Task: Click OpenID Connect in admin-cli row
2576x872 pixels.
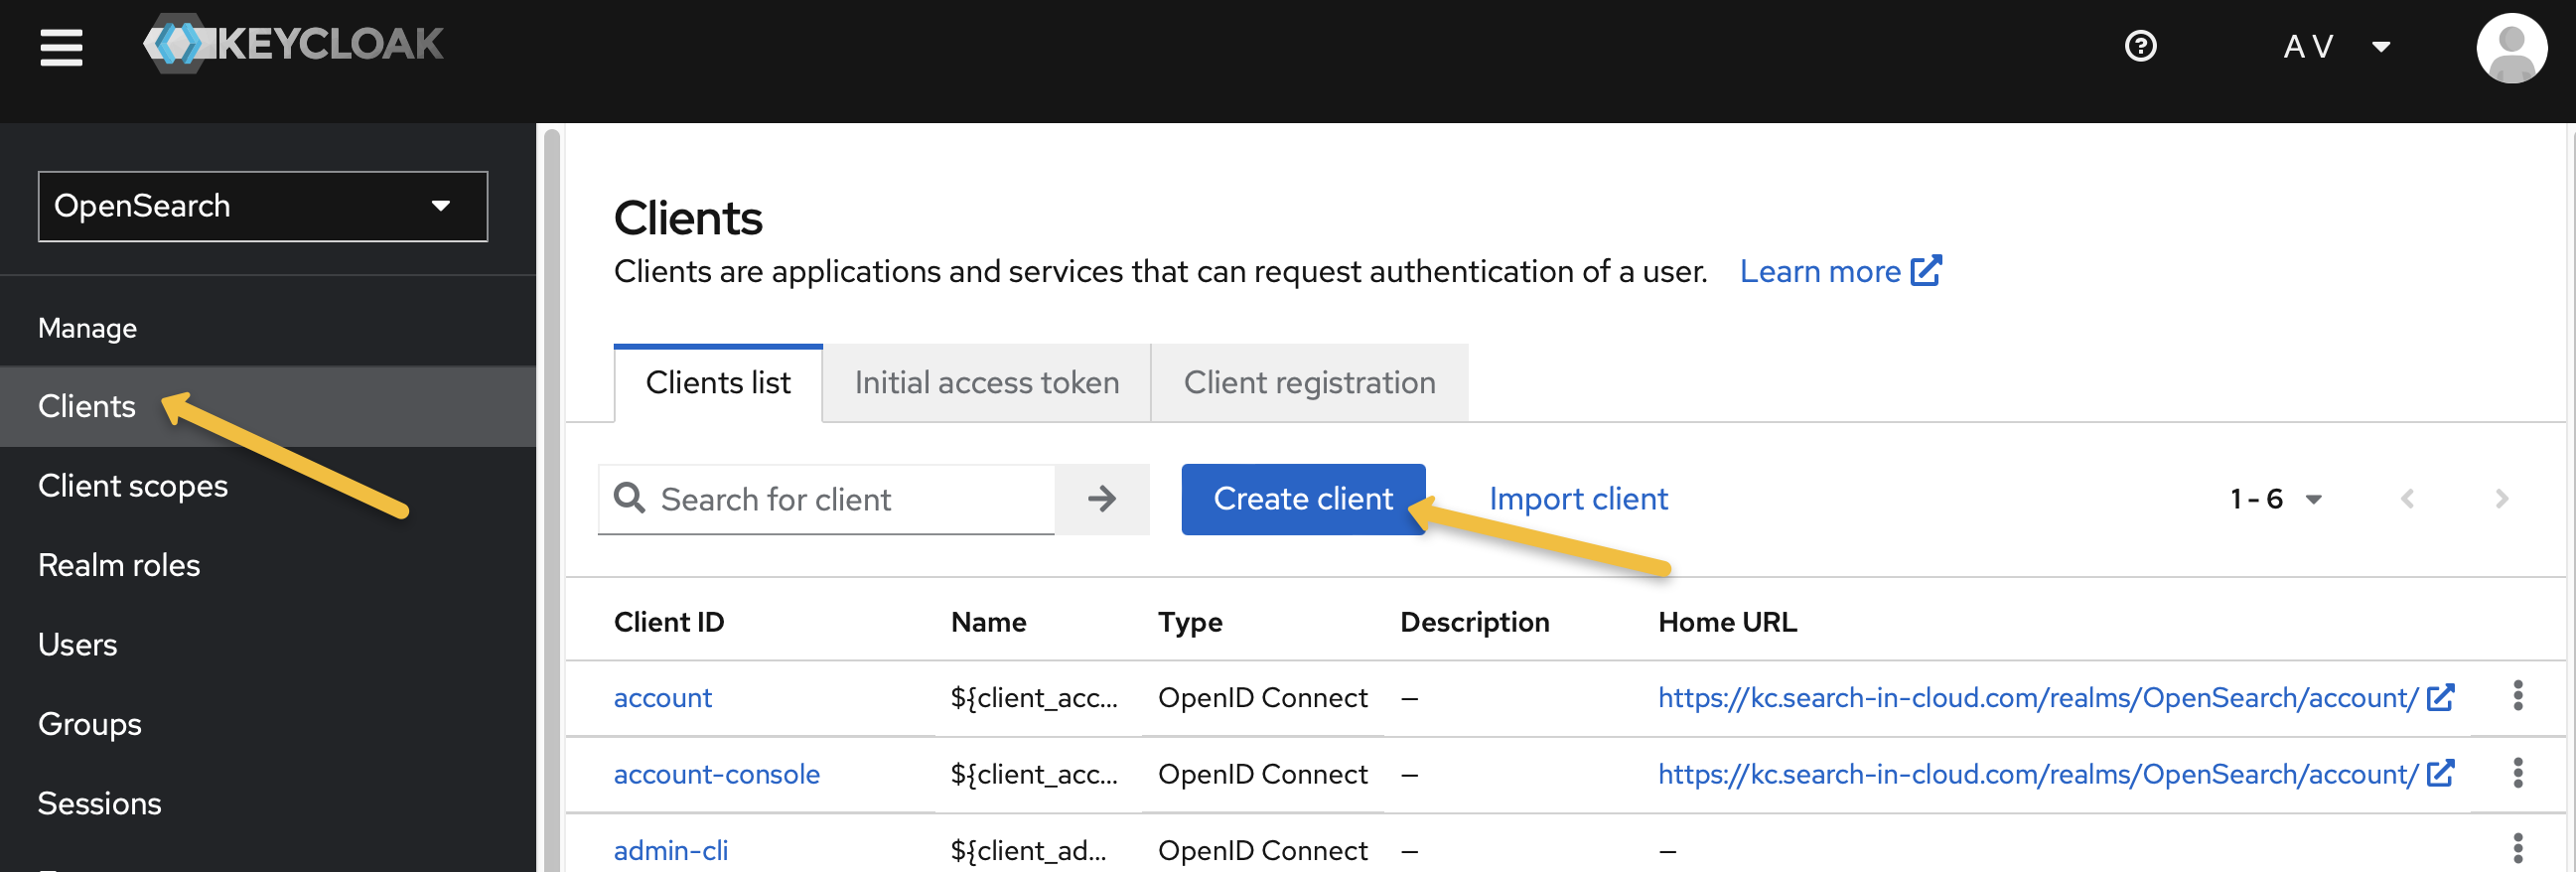Action: 1263,850
